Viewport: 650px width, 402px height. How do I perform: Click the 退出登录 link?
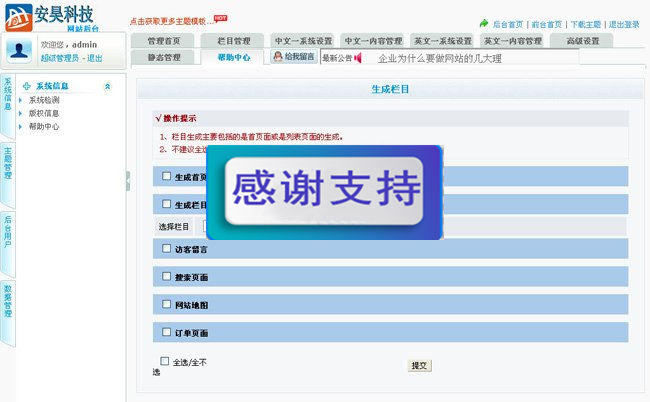click(x=624, y=24)
